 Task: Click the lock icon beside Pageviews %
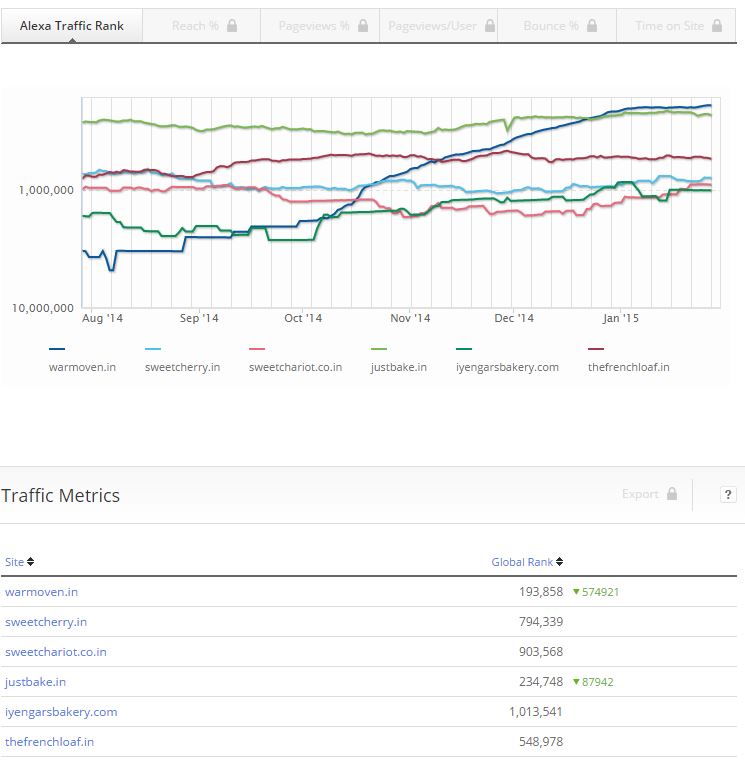coord(363,25)
